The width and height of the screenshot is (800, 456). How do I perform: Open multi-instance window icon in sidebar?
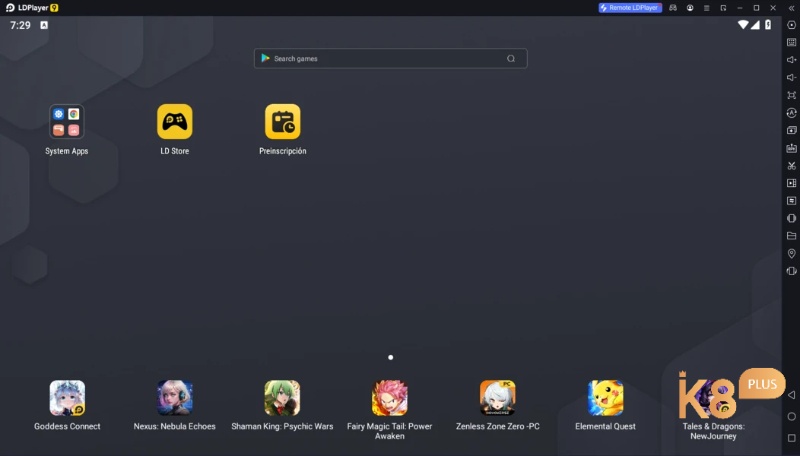(791, 131)
